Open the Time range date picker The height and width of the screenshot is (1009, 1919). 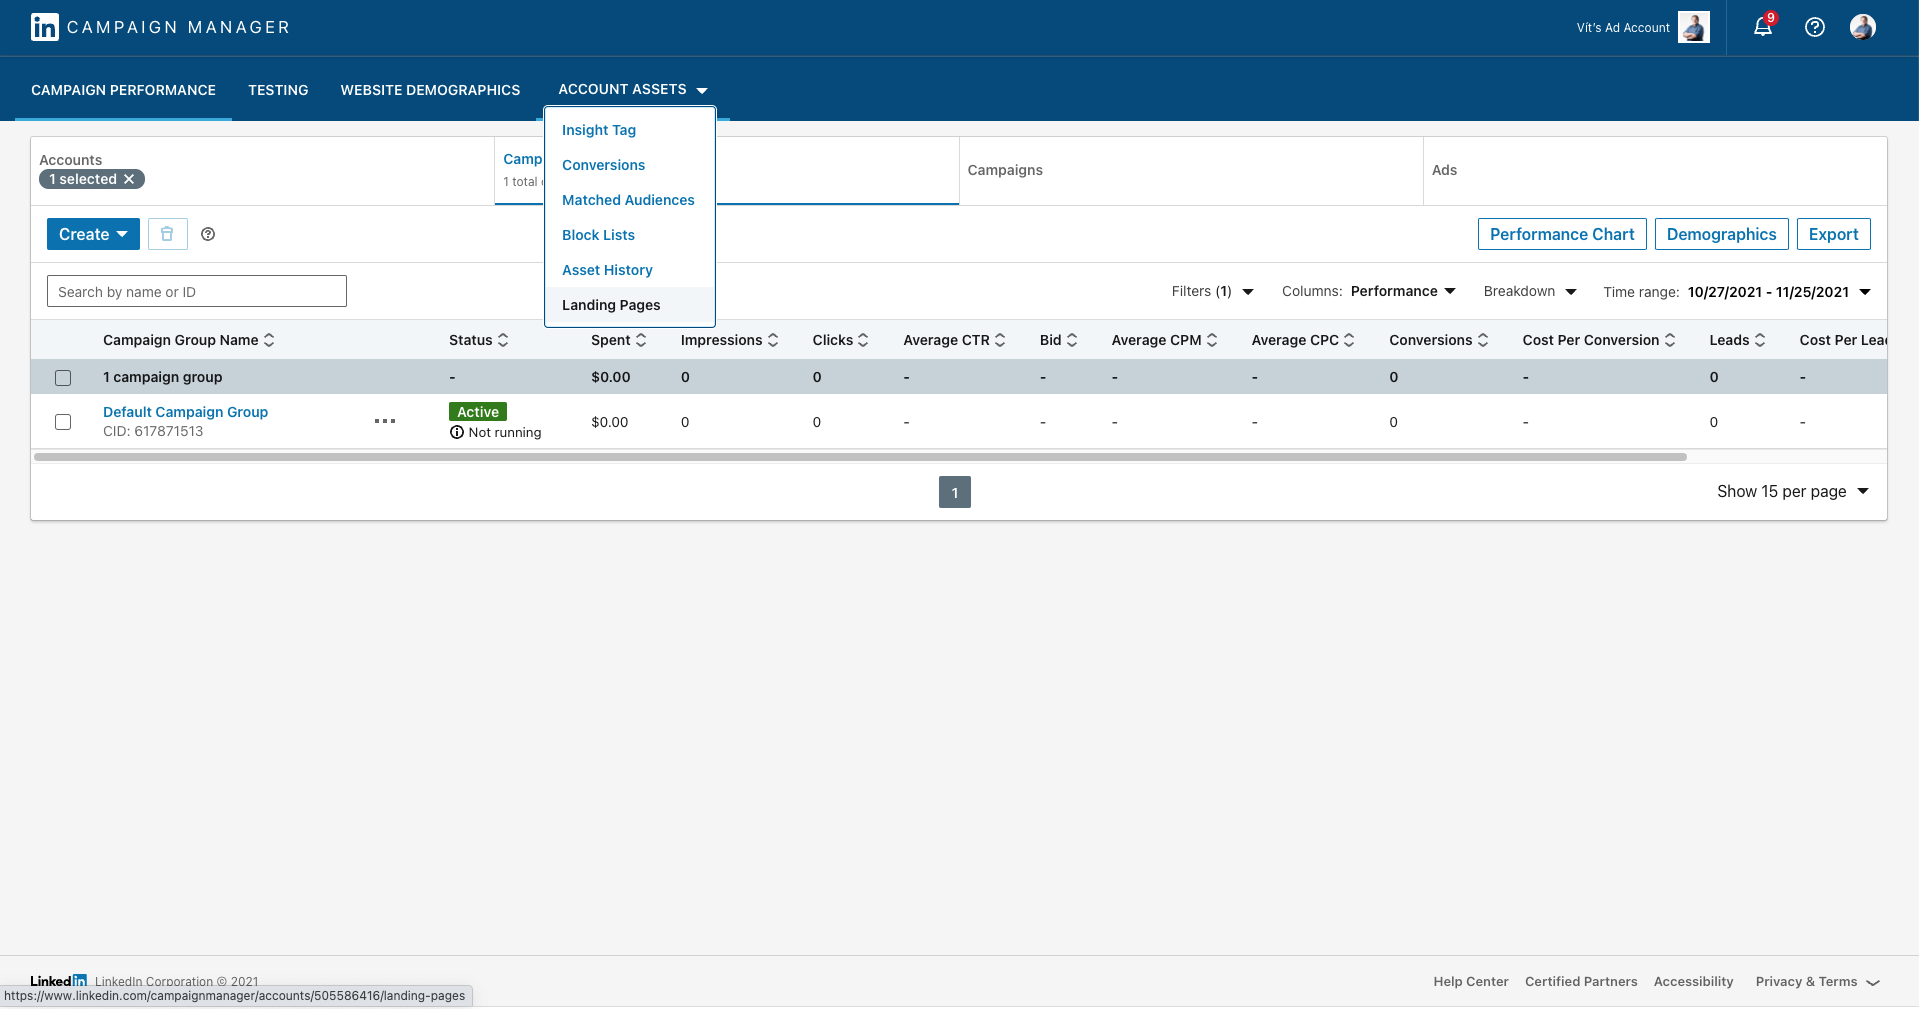tap(1777, 292)
